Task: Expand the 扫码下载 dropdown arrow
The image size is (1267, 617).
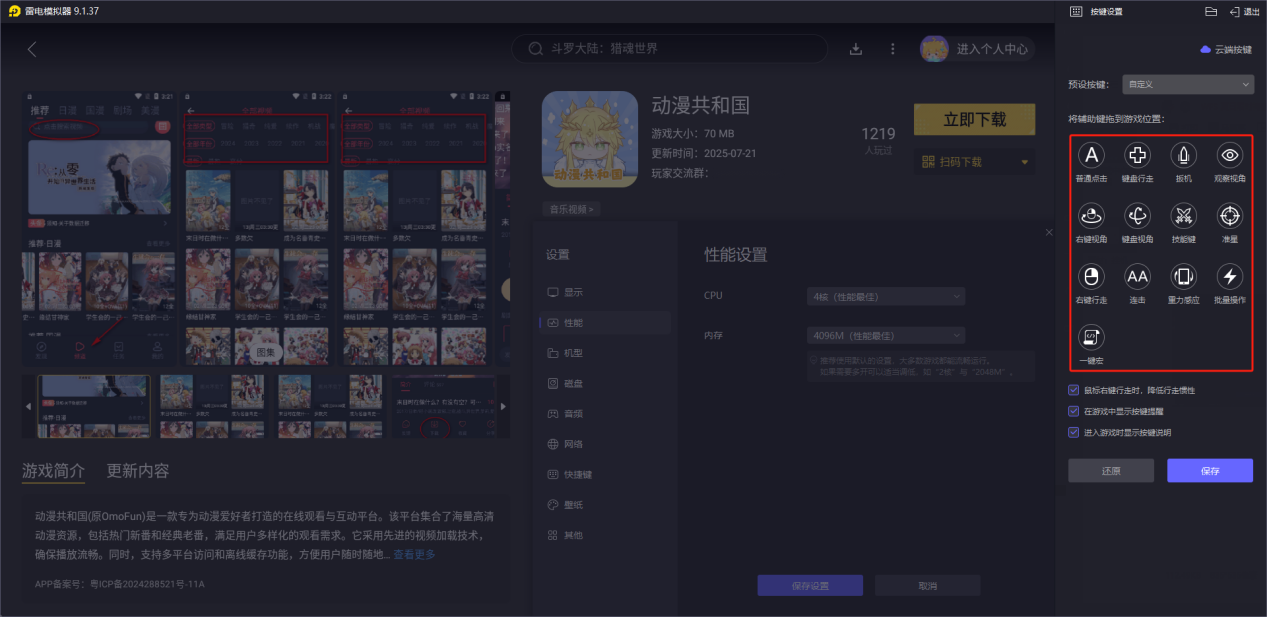Action: (x=1025, y=162)
